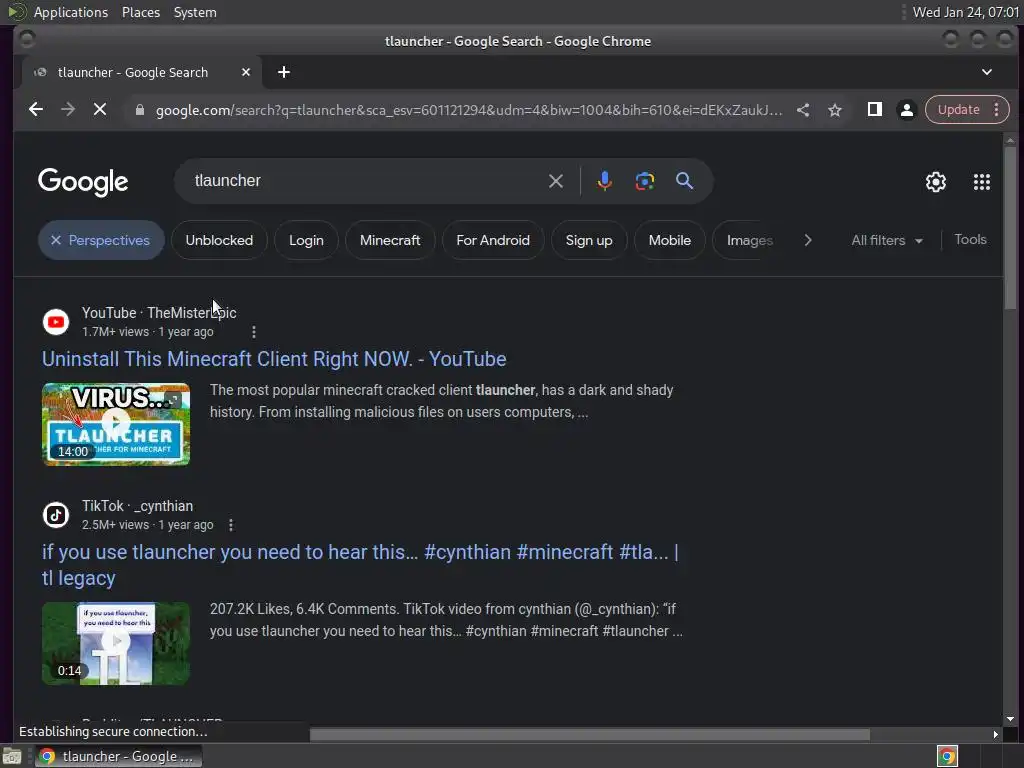Image resolution: width=1024 pixels, height=768 pixels.
Task: Open Google quick settings gear
Action: (x=936, y=182)
